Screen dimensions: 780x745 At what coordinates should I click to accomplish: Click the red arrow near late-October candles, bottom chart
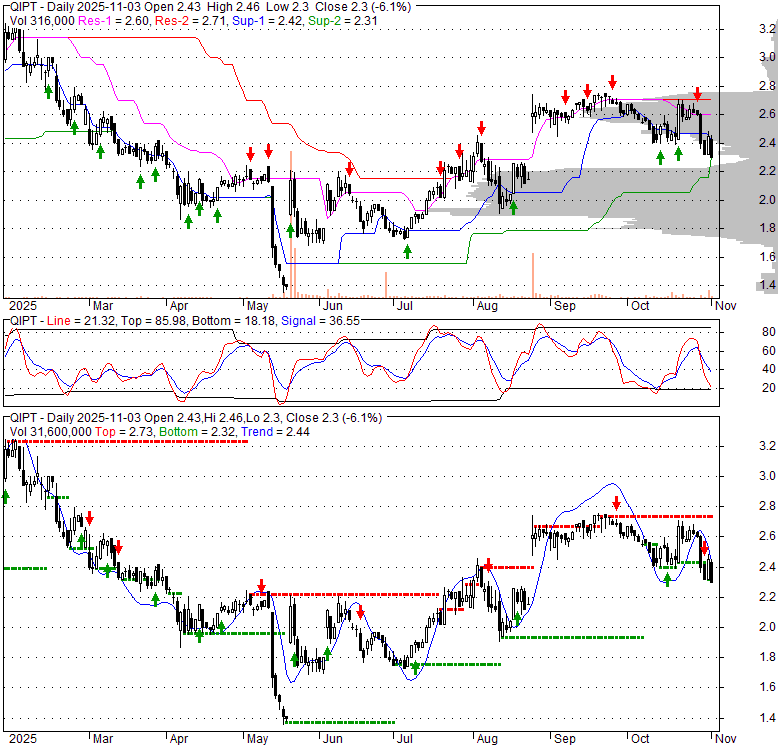(704, 549)
